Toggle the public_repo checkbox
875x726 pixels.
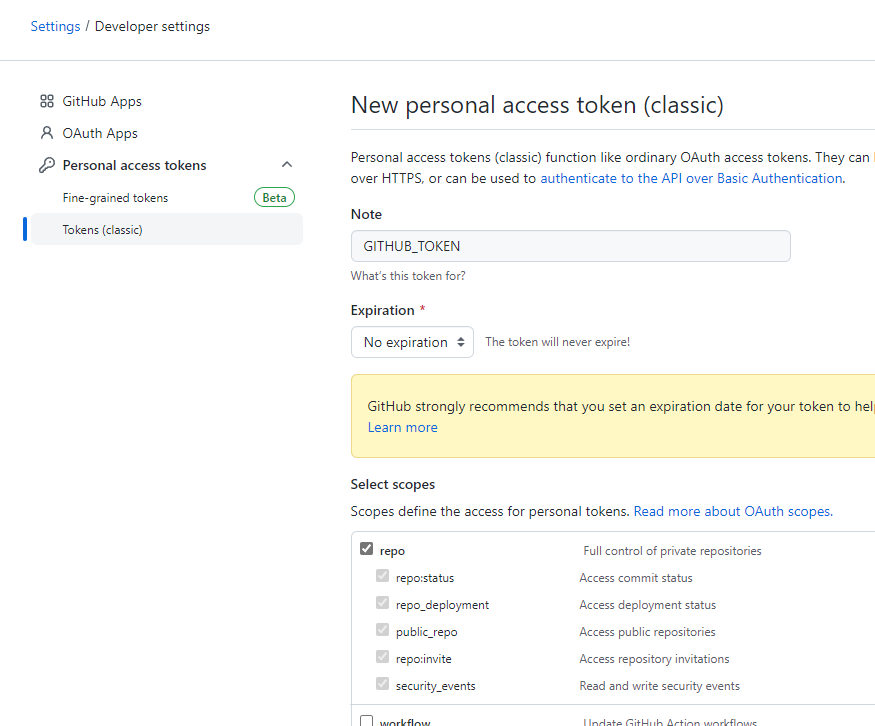coord(382,629)
